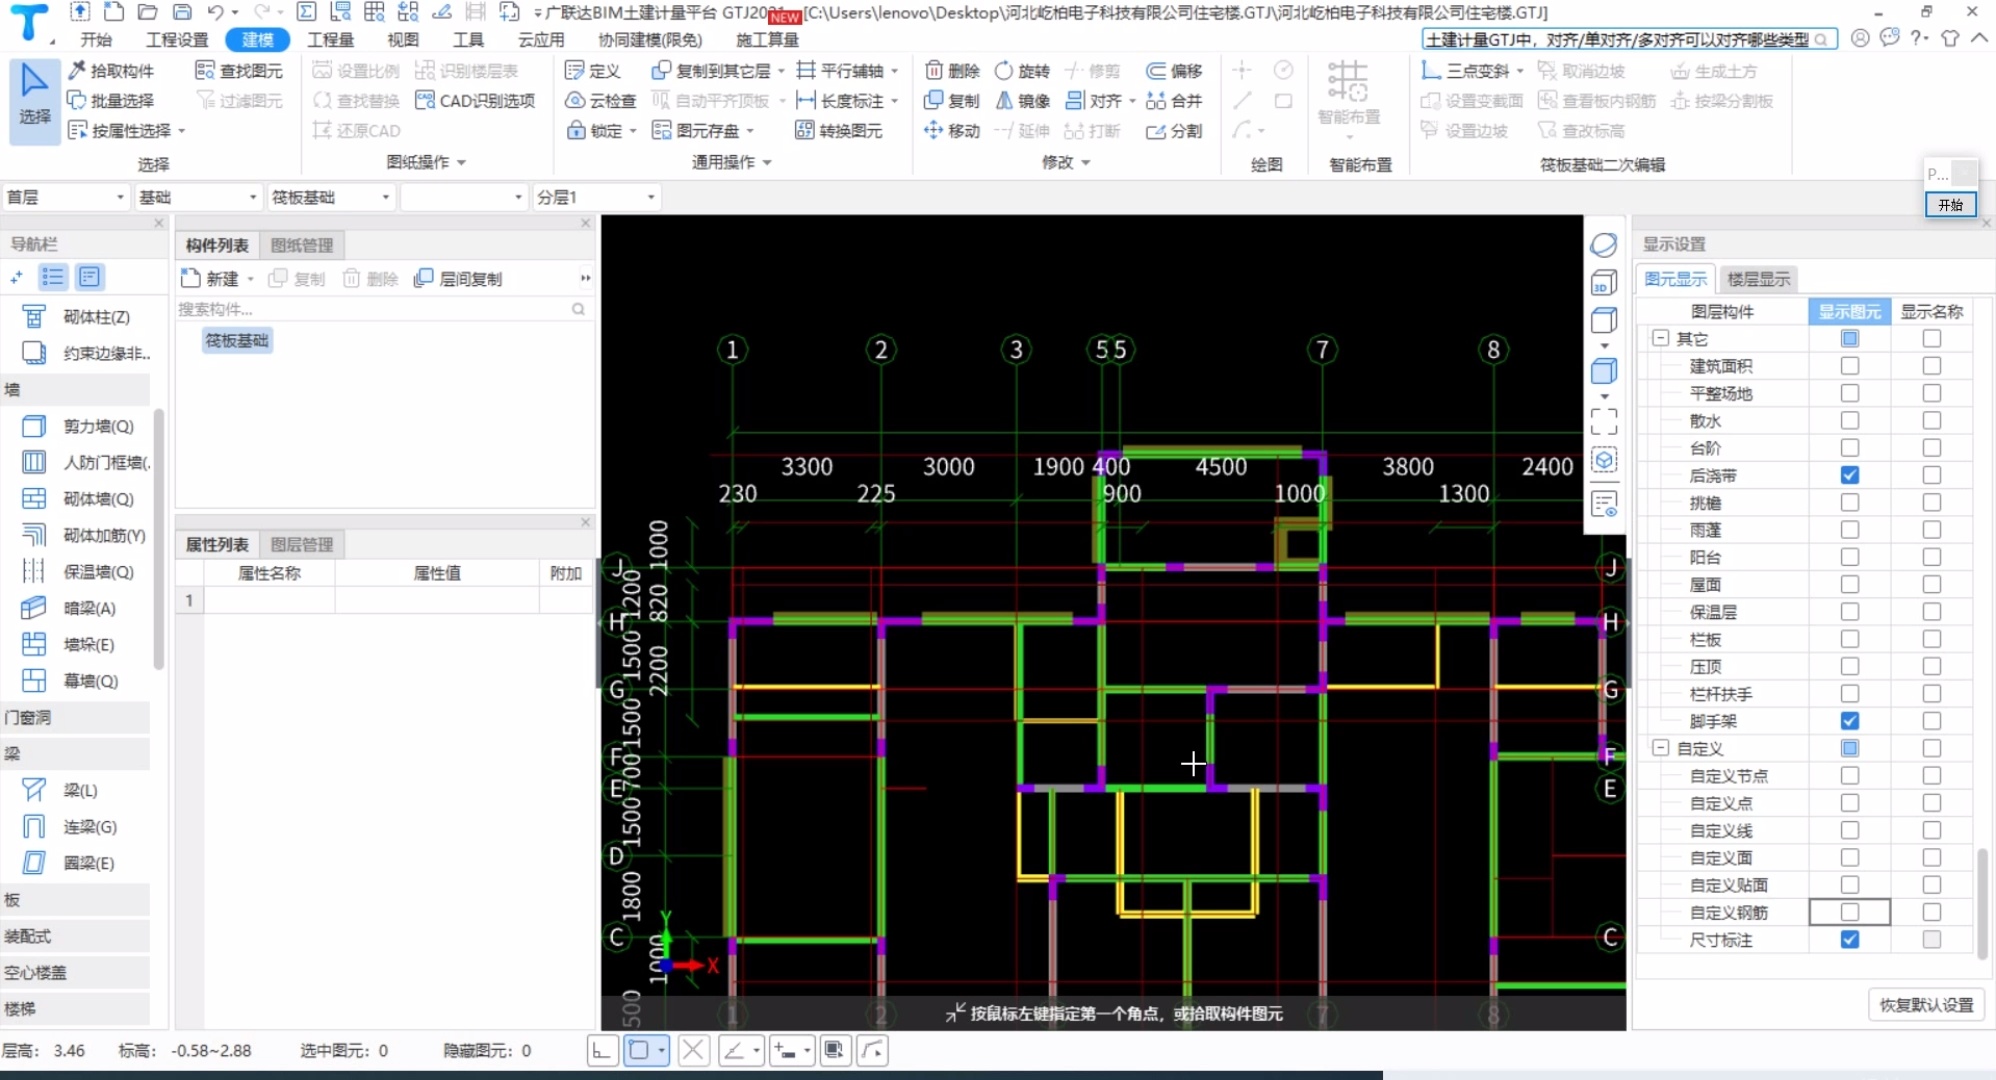Uncheck 脚手架 display checkbox
This screenshot has height=1080, width=1996.
[1849, 721]
